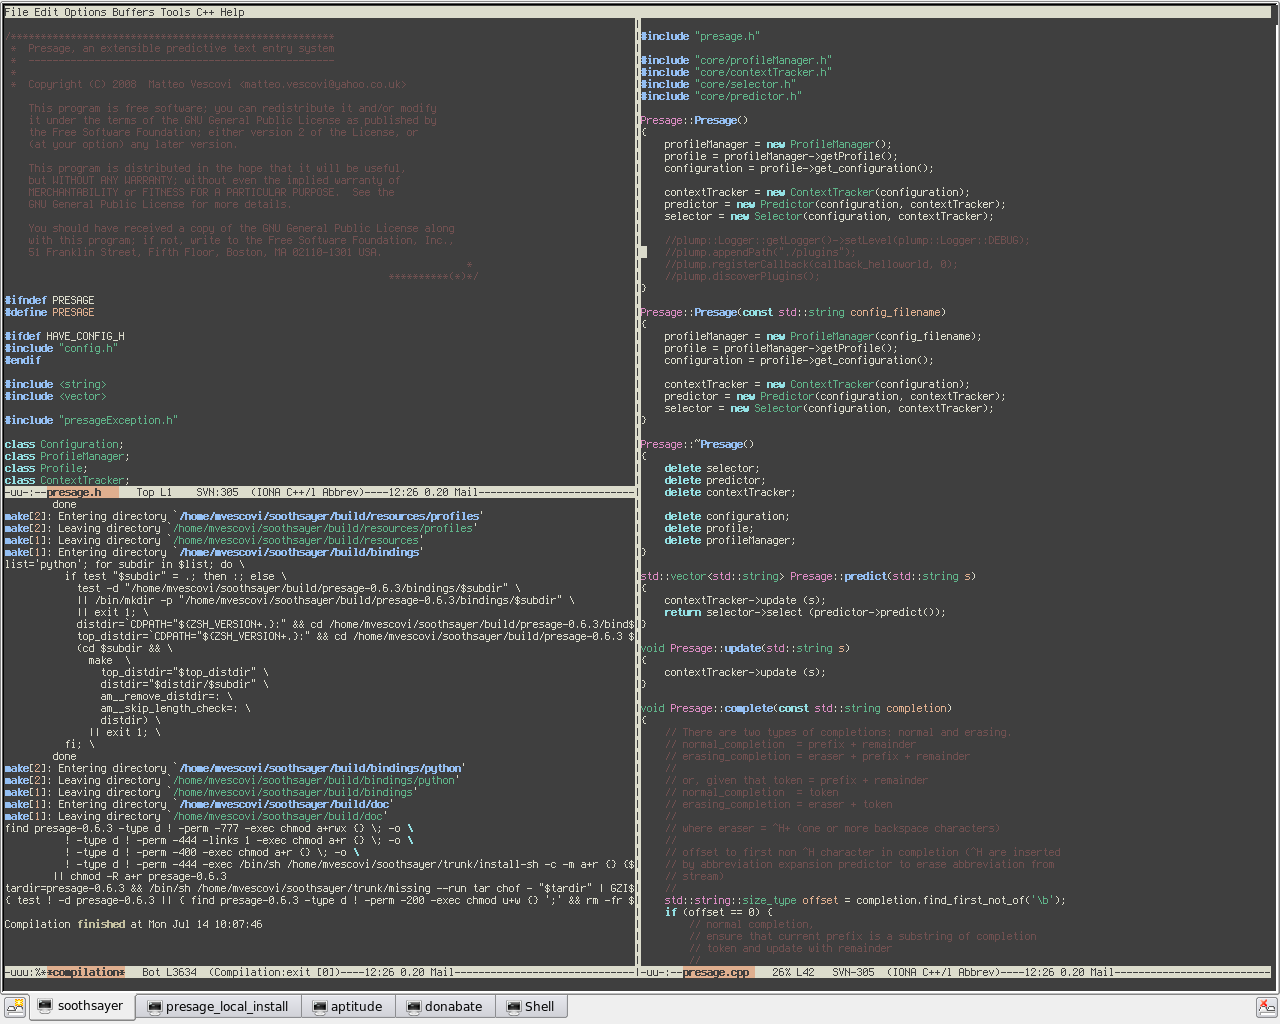Image resolution: width=1280 pixels, height=1024 pixels.
Task: Click the new tab icon left of soothsayer
Action: pyautogui.click(x=14, y=1006)
